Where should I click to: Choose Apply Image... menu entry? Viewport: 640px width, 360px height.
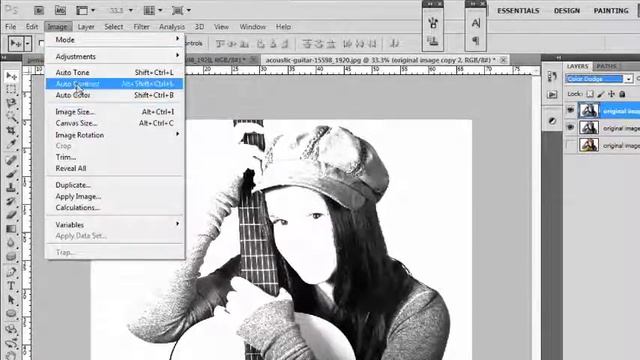click(115, 196)
